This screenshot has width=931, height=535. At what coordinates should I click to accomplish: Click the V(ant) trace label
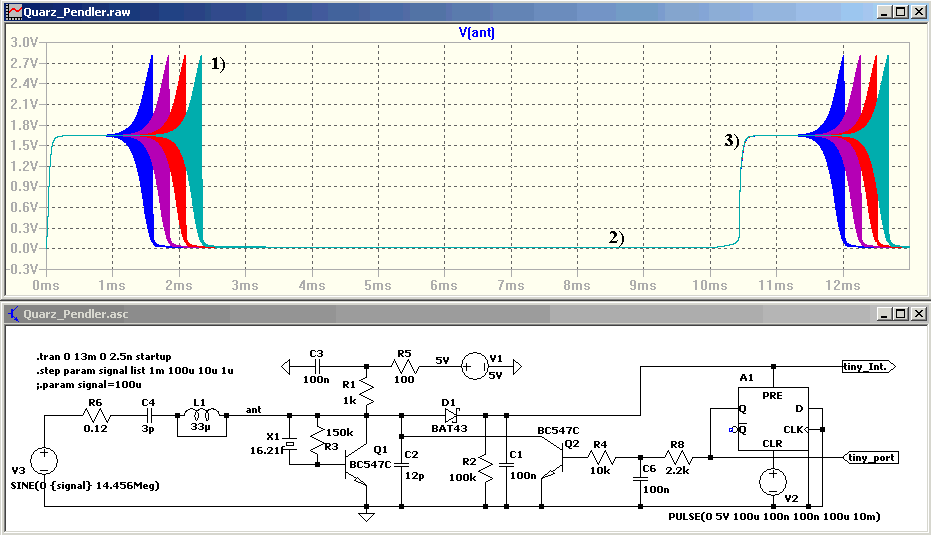coord(476,33)
